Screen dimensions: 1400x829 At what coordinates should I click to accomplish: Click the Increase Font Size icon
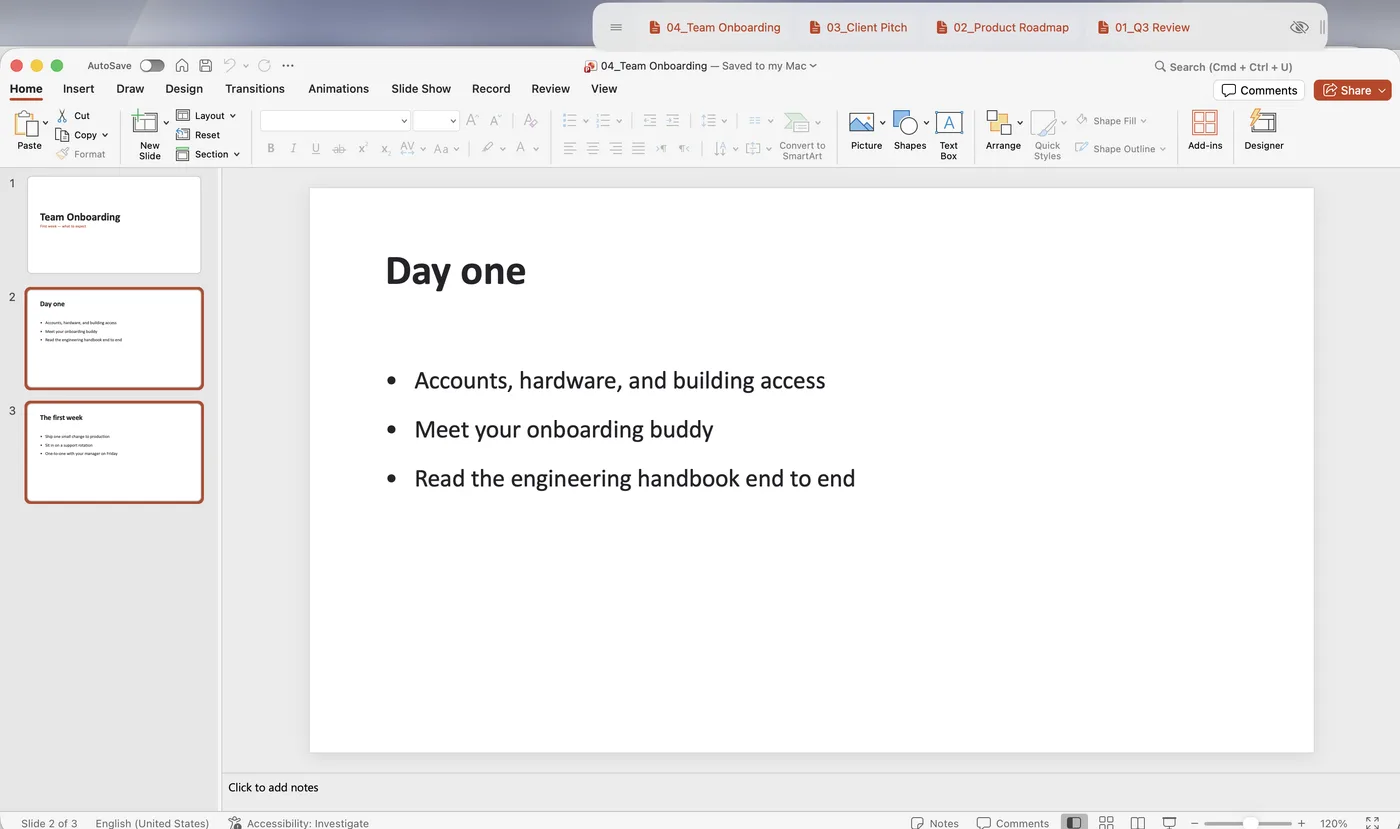[473, 120]
